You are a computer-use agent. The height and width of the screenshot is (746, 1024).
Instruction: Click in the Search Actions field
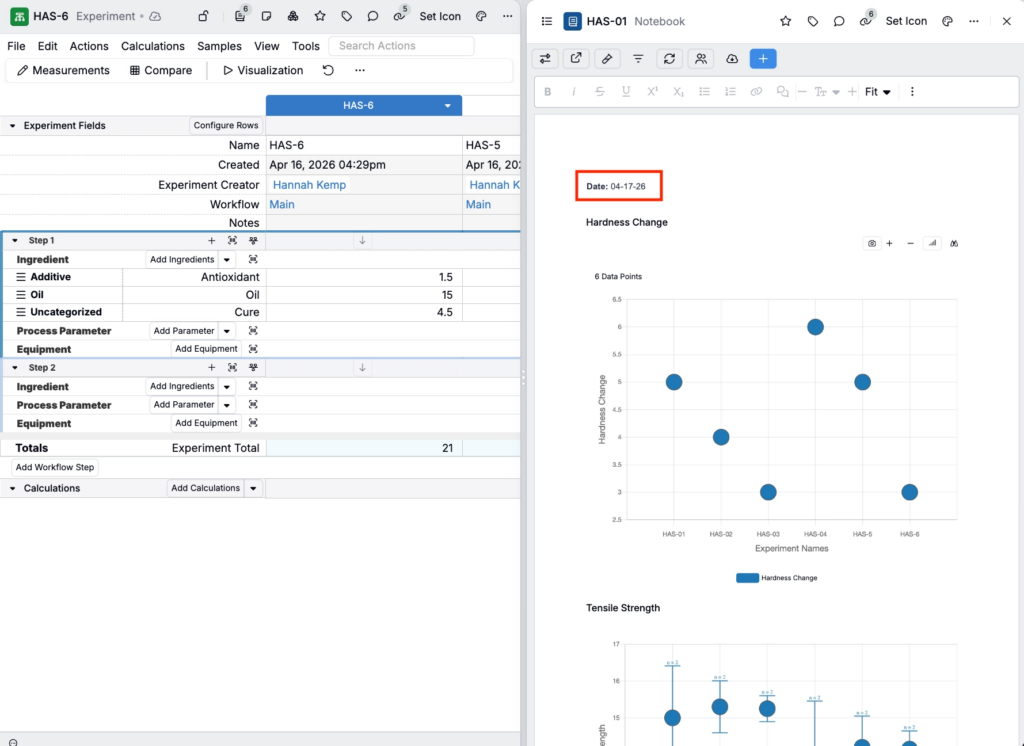coord(402,46)
